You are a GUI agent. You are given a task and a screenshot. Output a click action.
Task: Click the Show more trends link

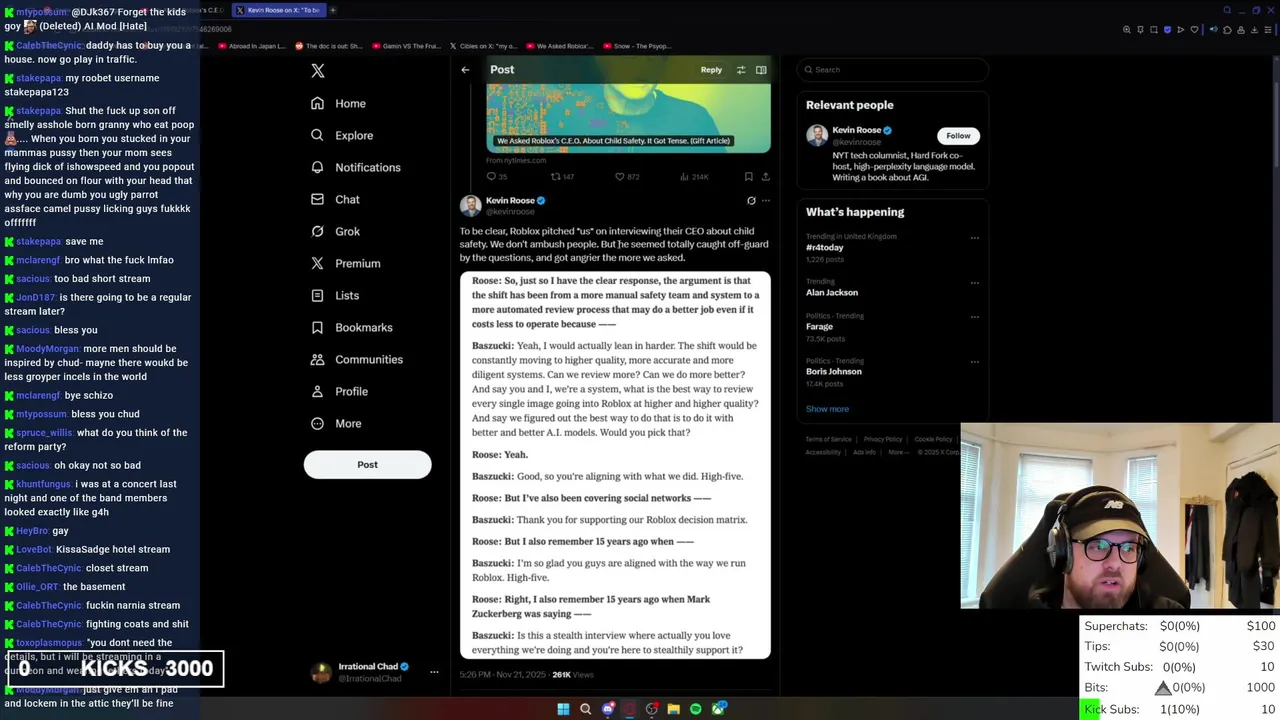pos(827,409)
